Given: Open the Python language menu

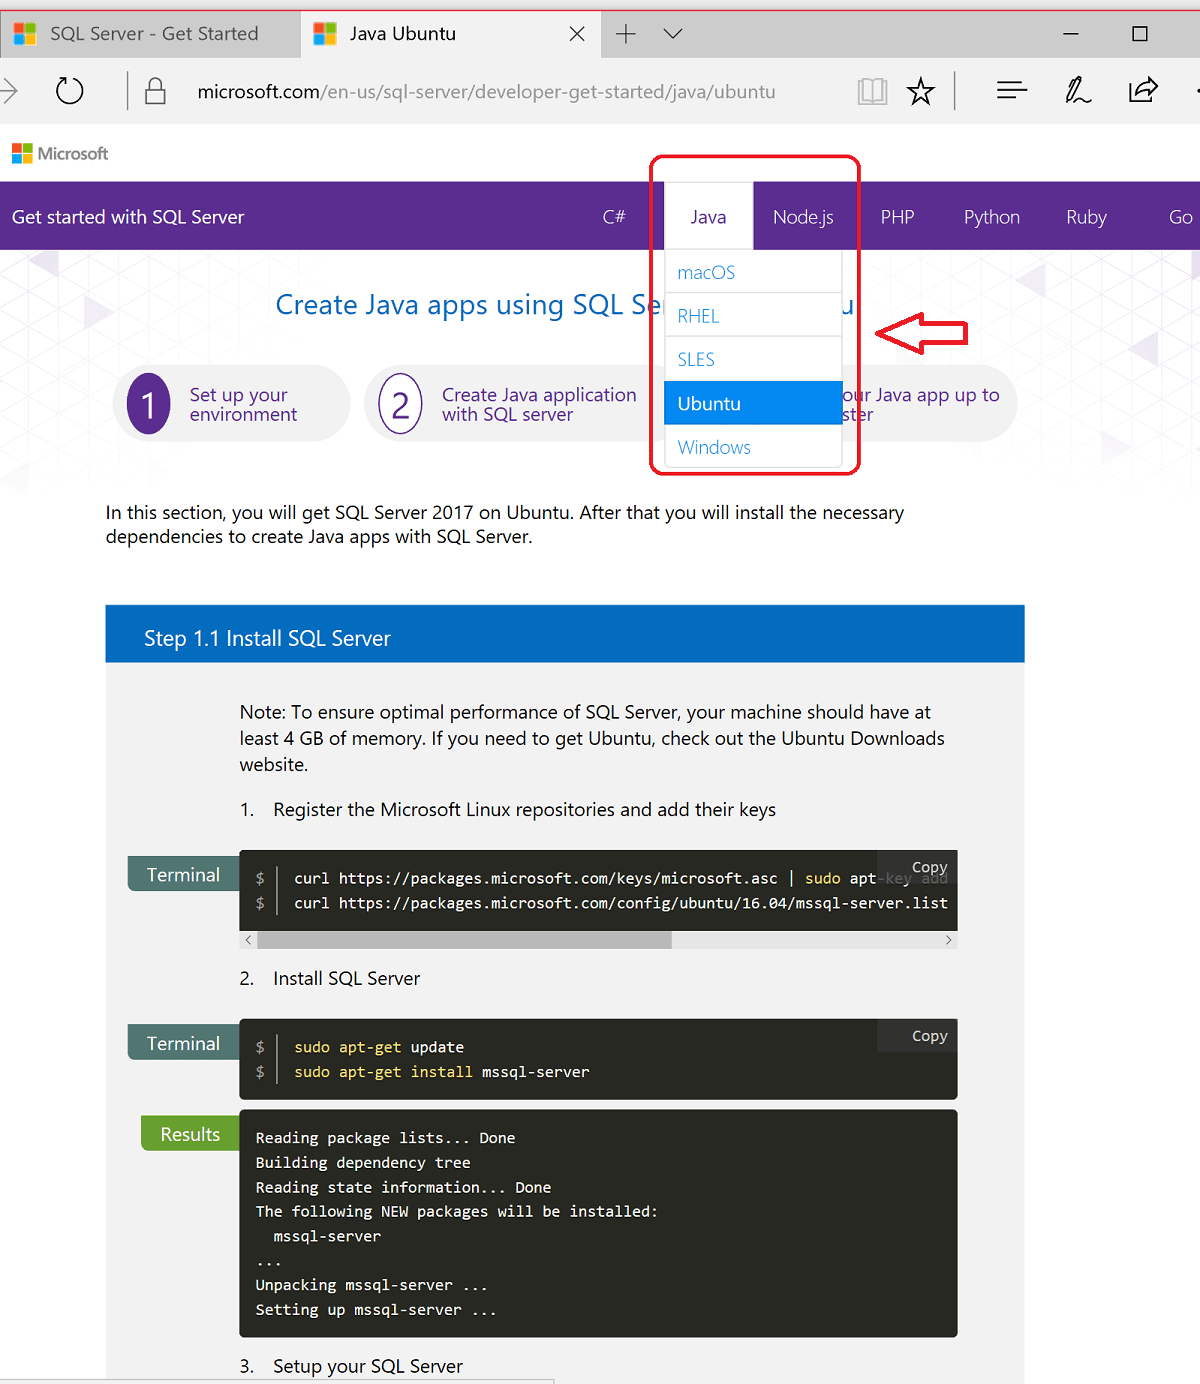Looking at the screenshot, I should pyautogui.click(x=992, y=217).
